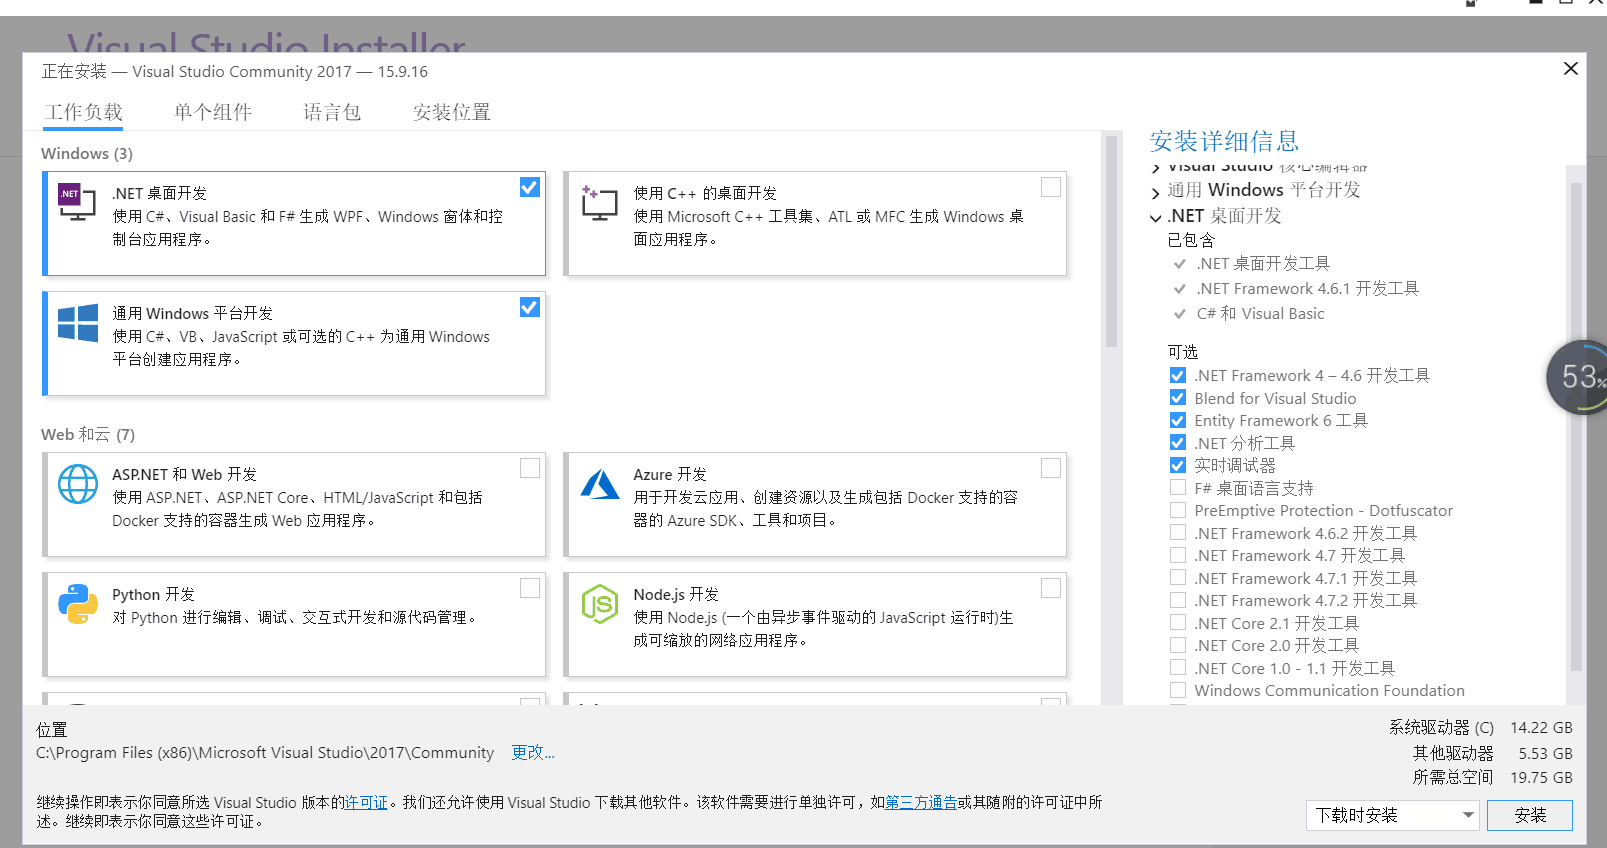
Task: Click the 53% progress circle indicator
Action: pos(1578,377)
